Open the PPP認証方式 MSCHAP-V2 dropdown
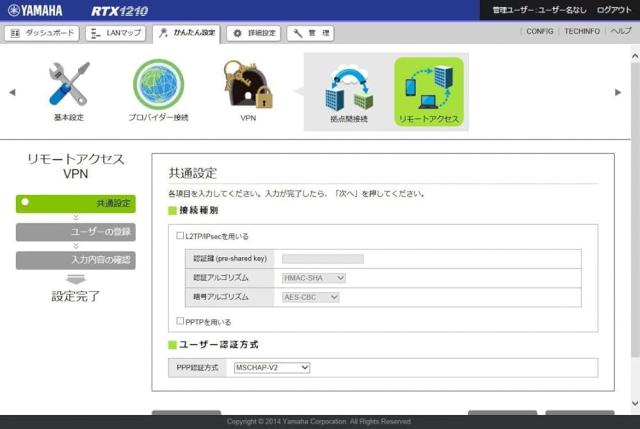The image size is (640, 429). click(272, 368)
